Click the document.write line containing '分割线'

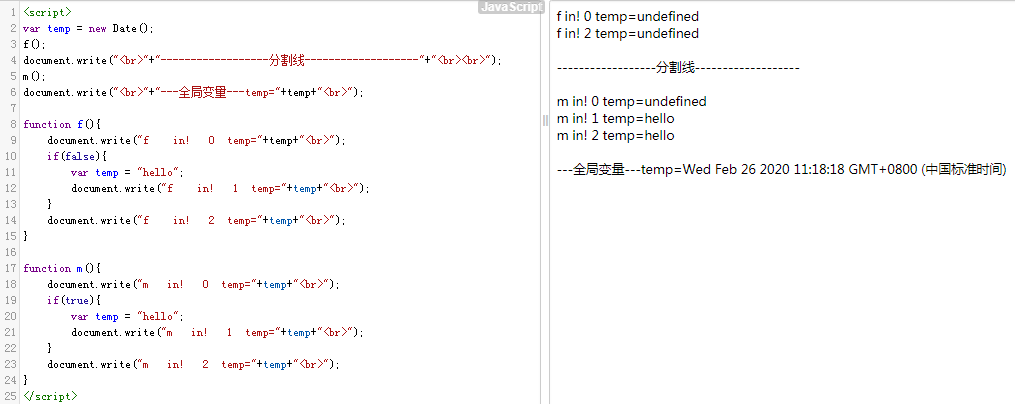tap(262, 60)
